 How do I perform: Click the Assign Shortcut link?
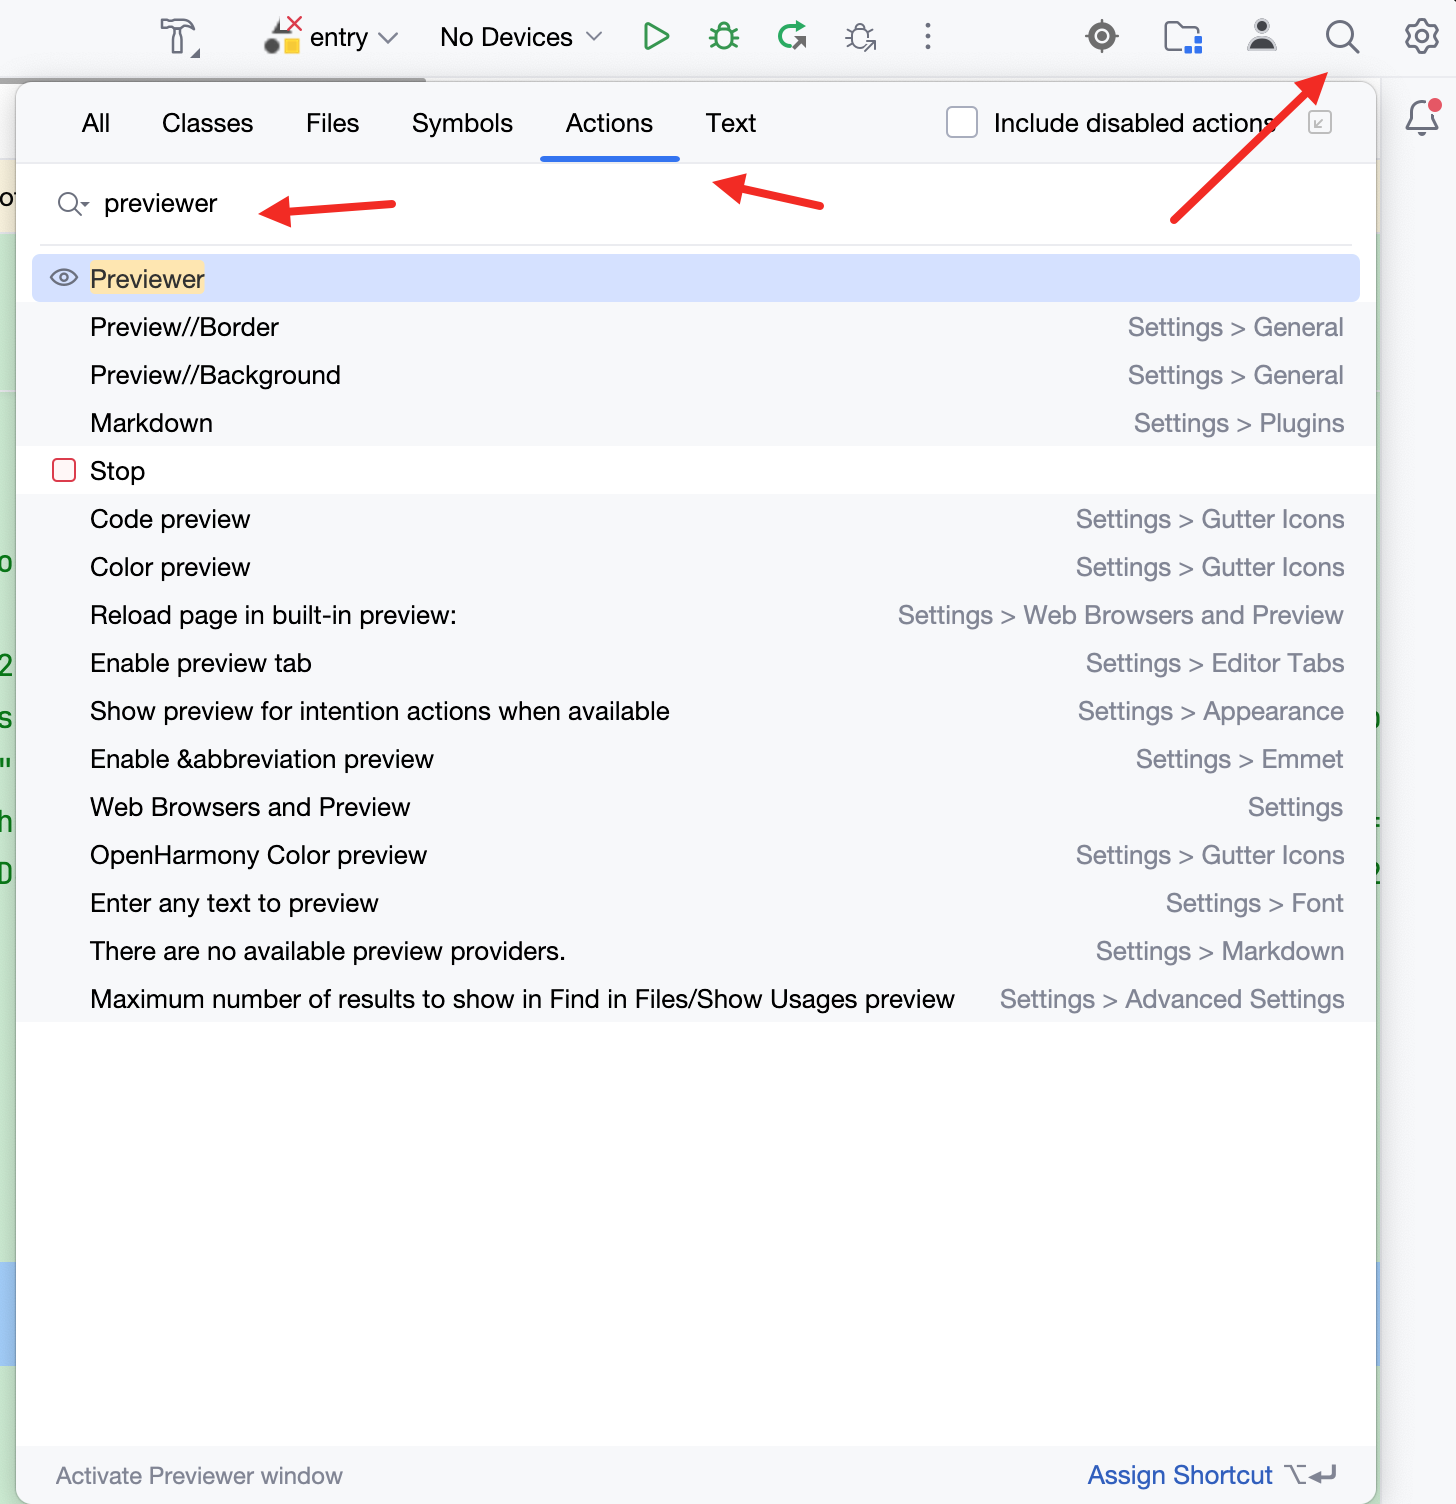pos(1180,1475)
